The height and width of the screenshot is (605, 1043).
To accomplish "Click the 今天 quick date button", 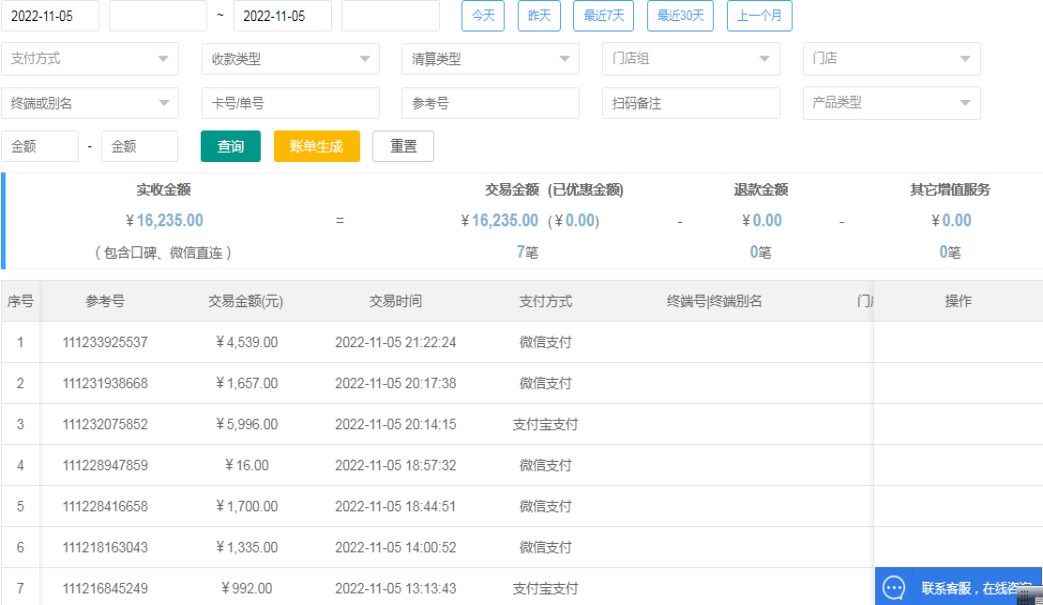I will 483,16.
